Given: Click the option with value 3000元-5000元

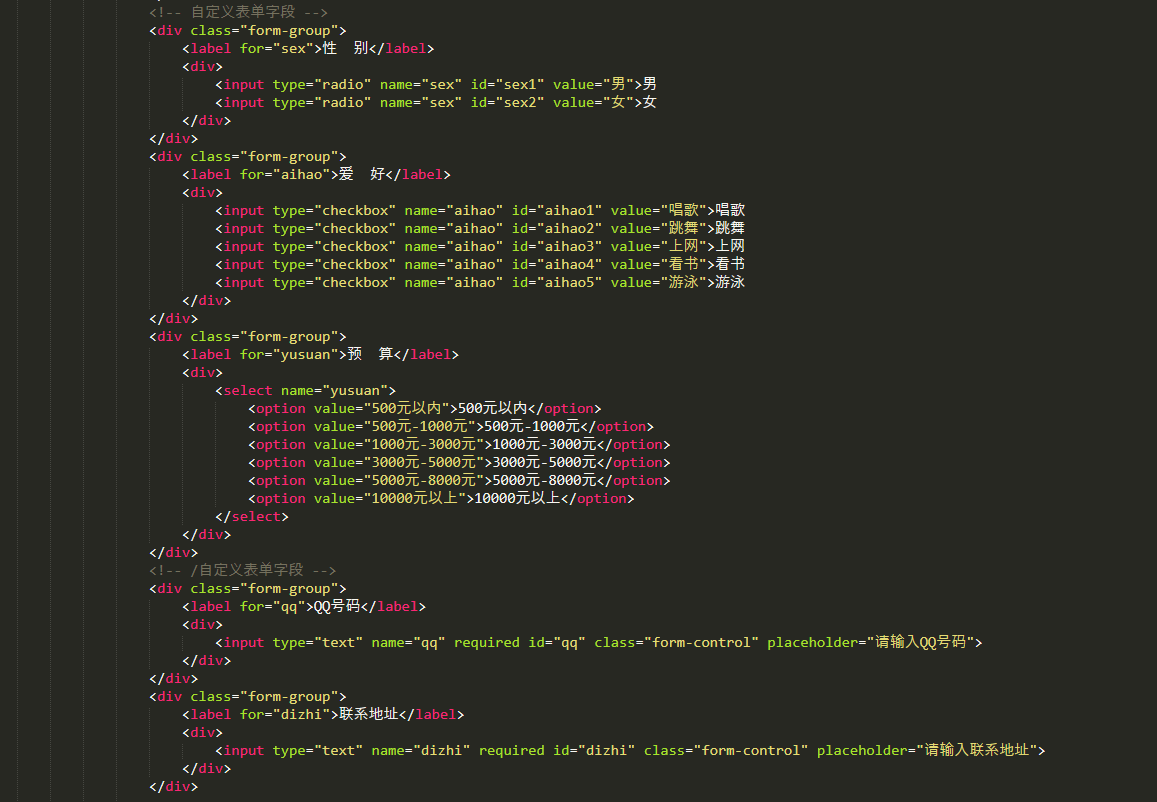Looking at the screenshot, I should coord(459,462).
